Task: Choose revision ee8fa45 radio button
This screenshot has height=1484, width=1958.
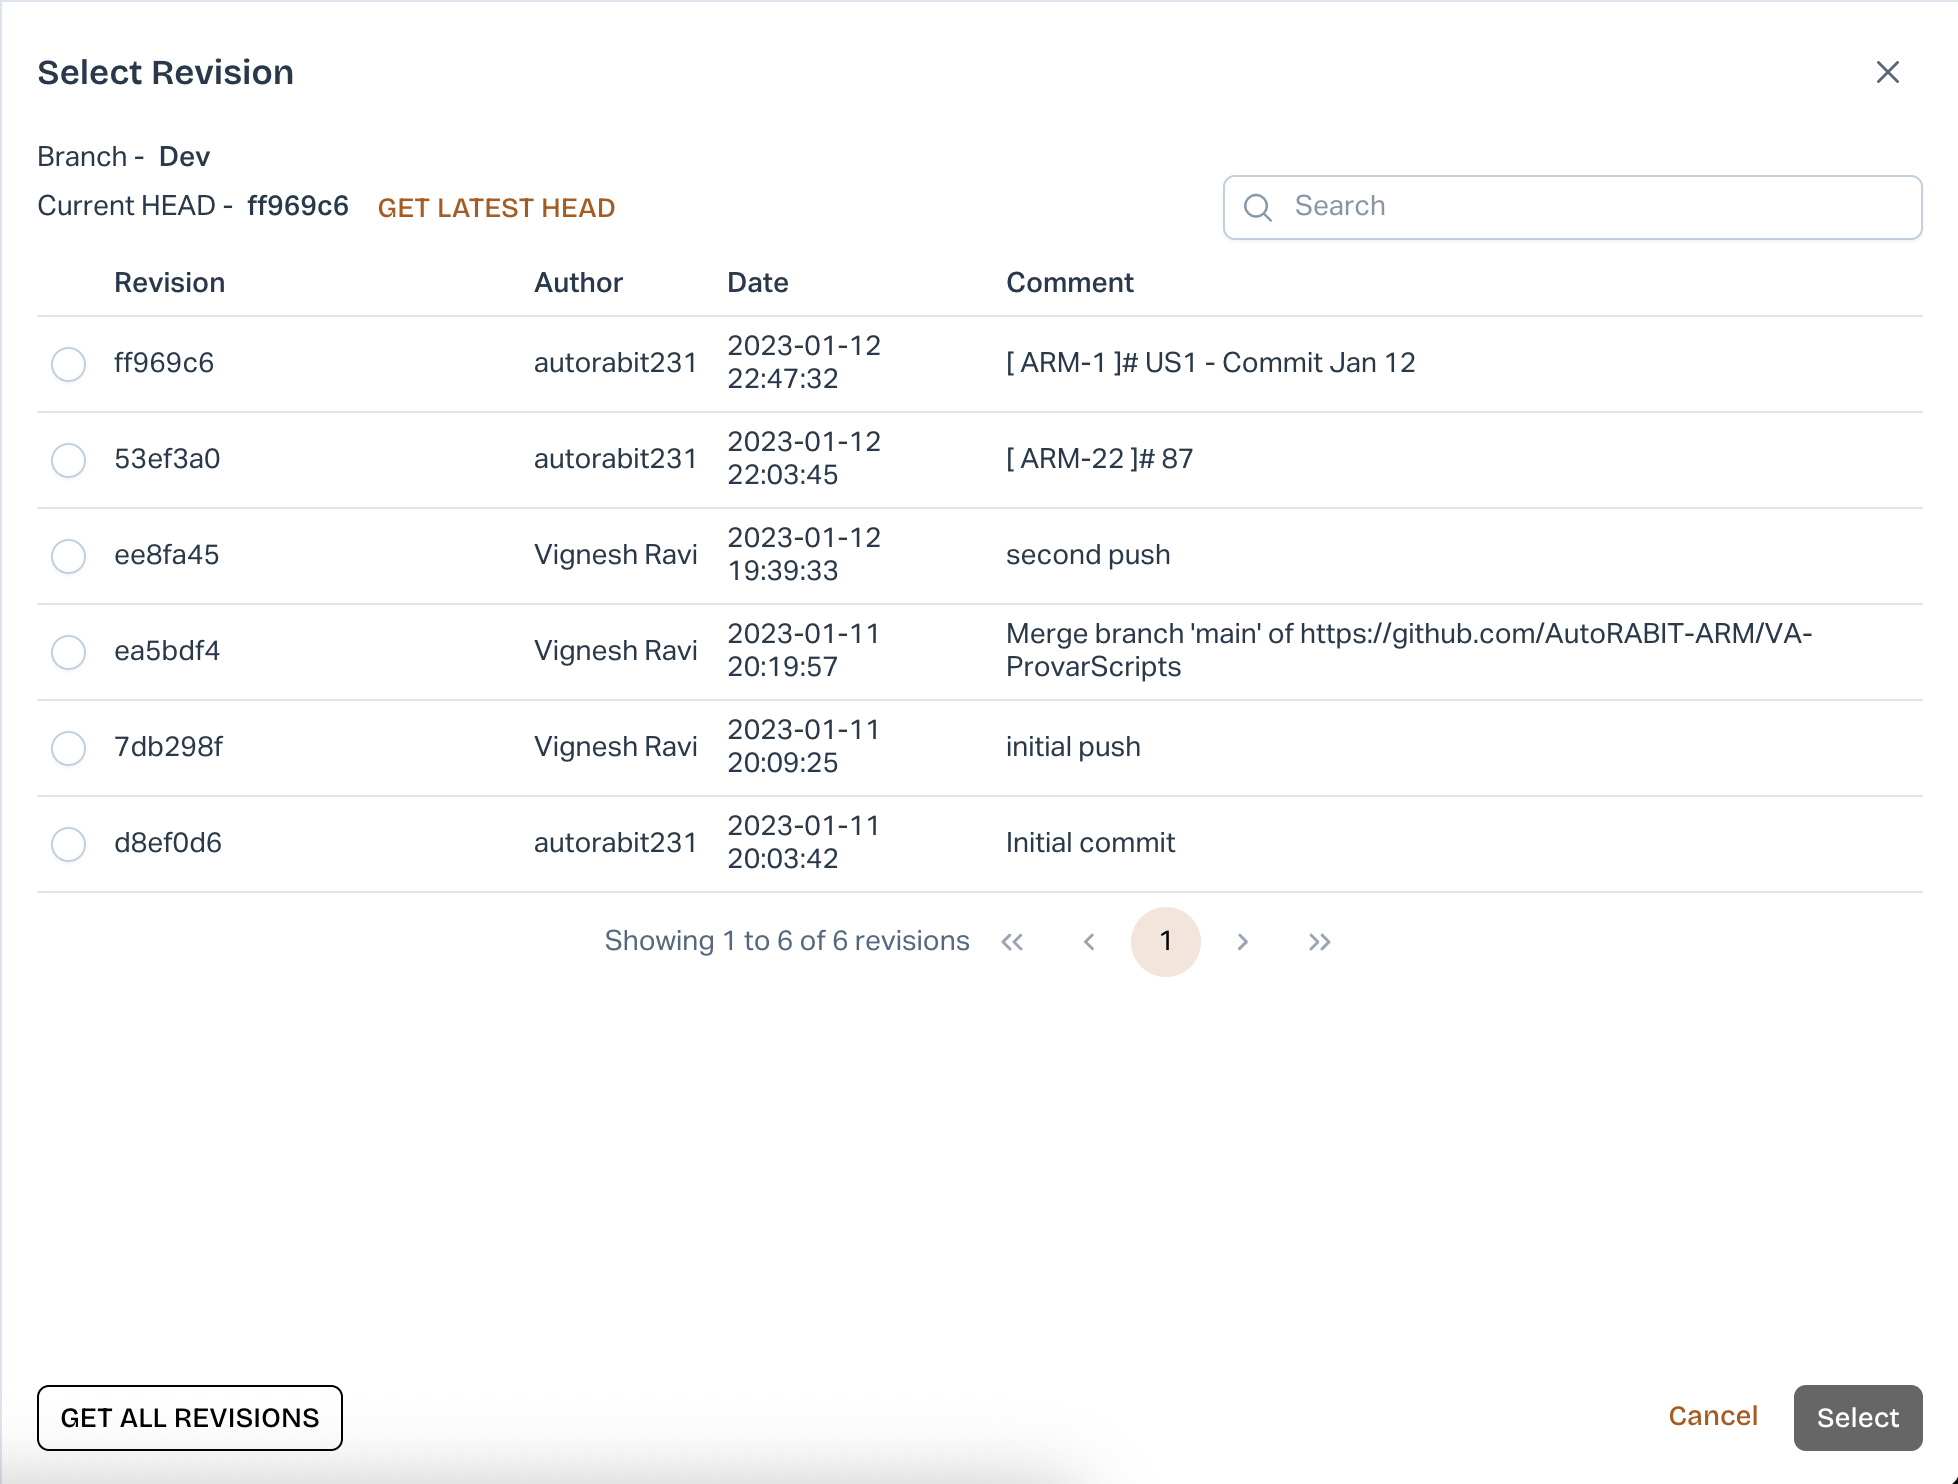Action: (69, 556)
